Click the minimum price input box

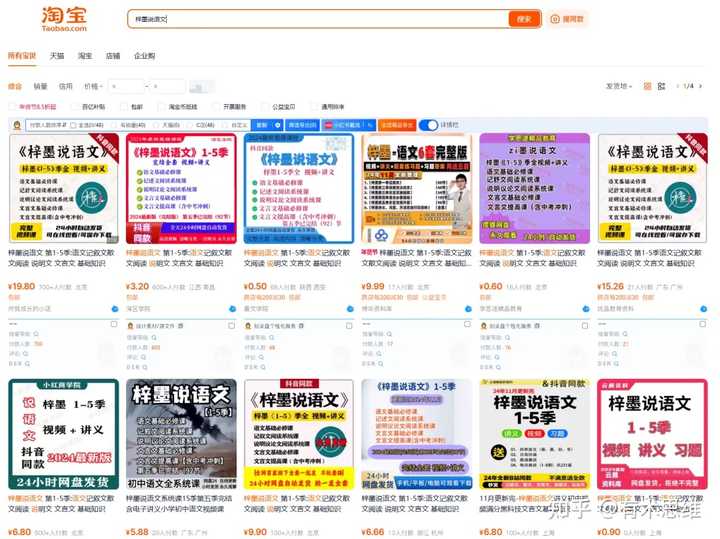(127, 86)
